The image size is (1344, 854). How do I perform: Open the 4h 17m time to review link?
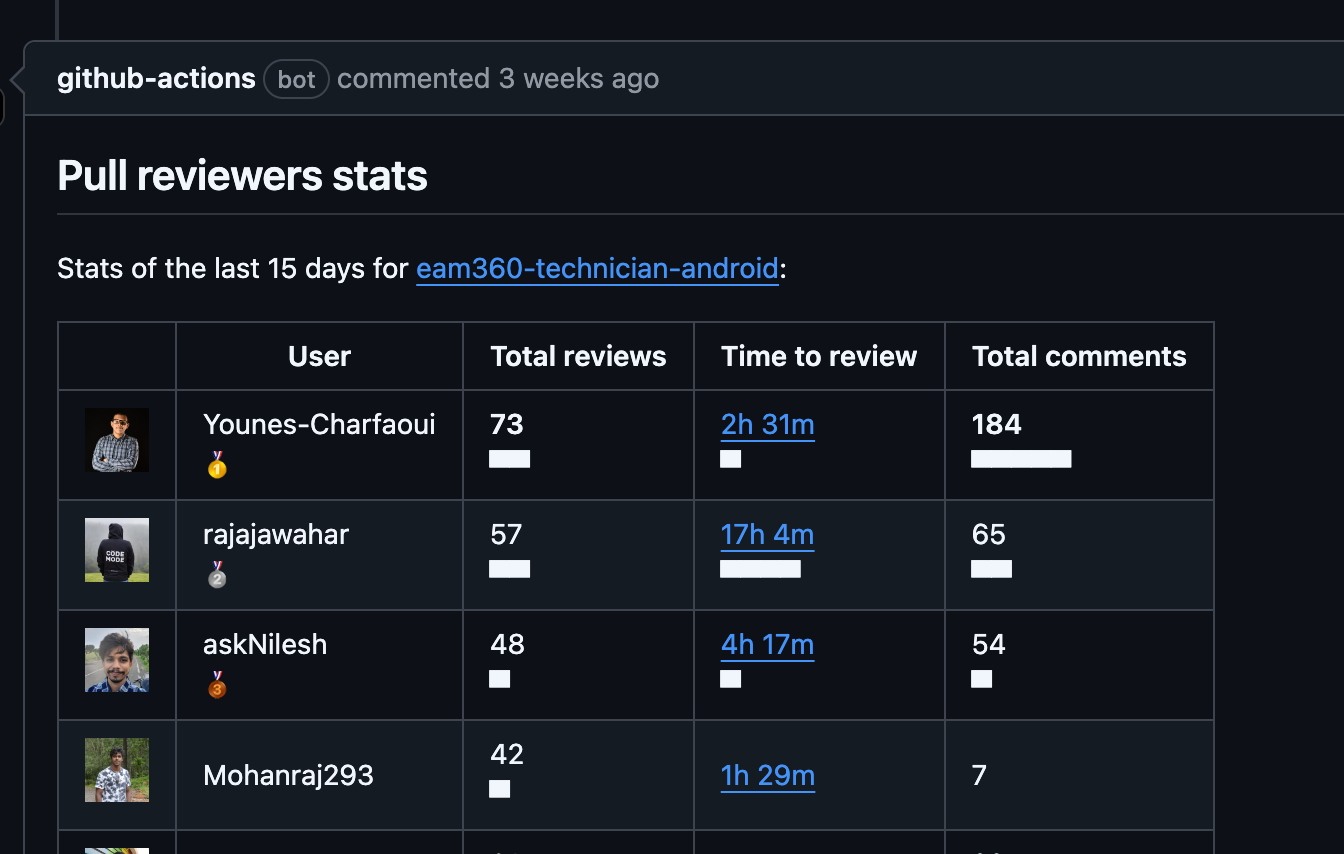(x=768, y=645)
